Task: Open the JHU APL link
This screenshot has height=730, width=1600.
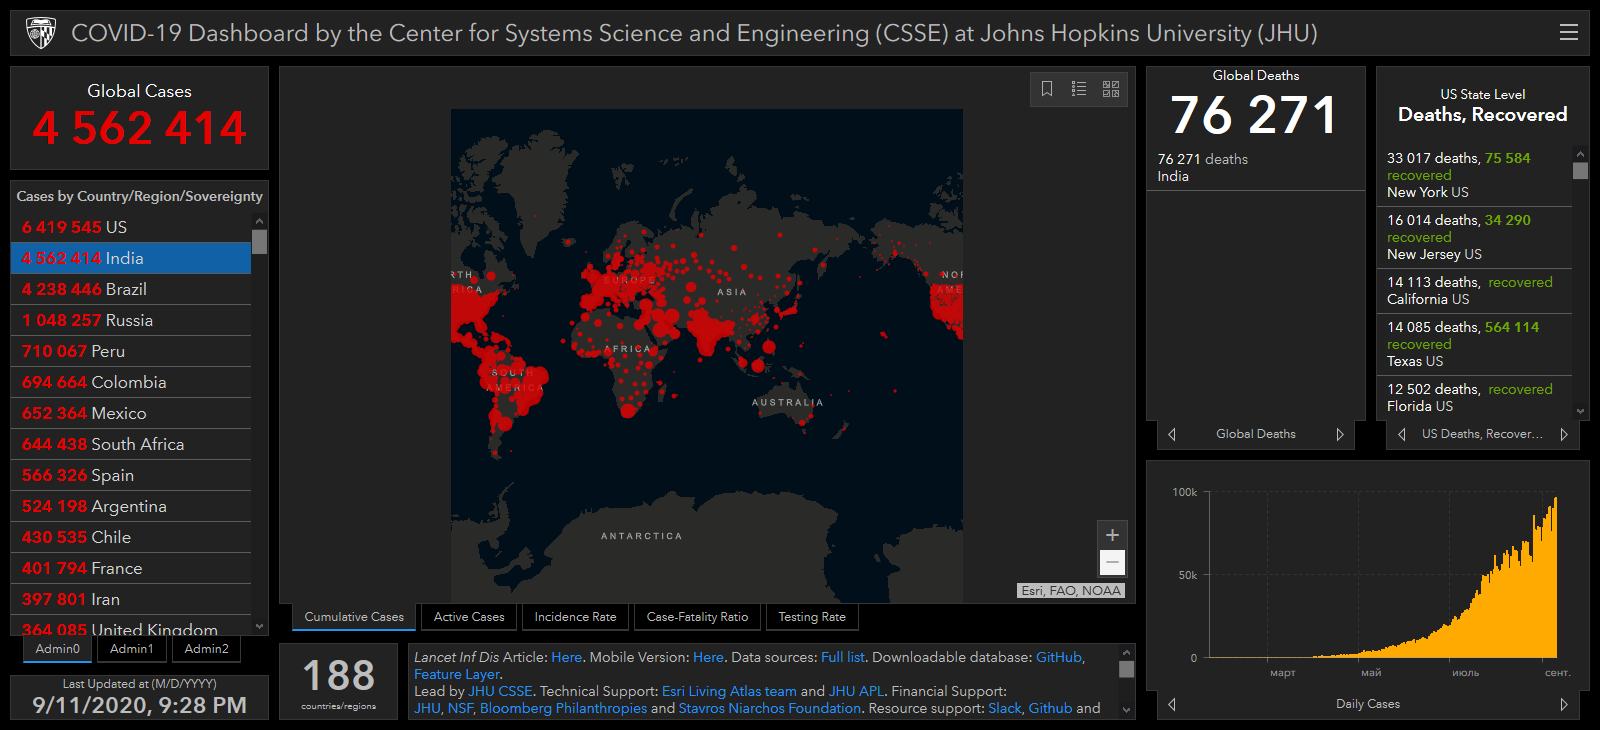Action: [856, 691]
